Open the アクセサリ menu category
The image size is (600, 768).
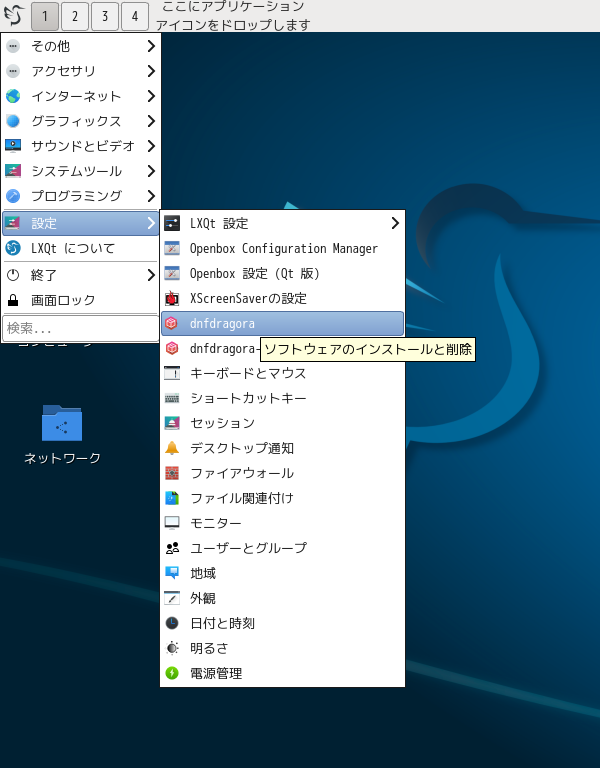coord(80,71)
